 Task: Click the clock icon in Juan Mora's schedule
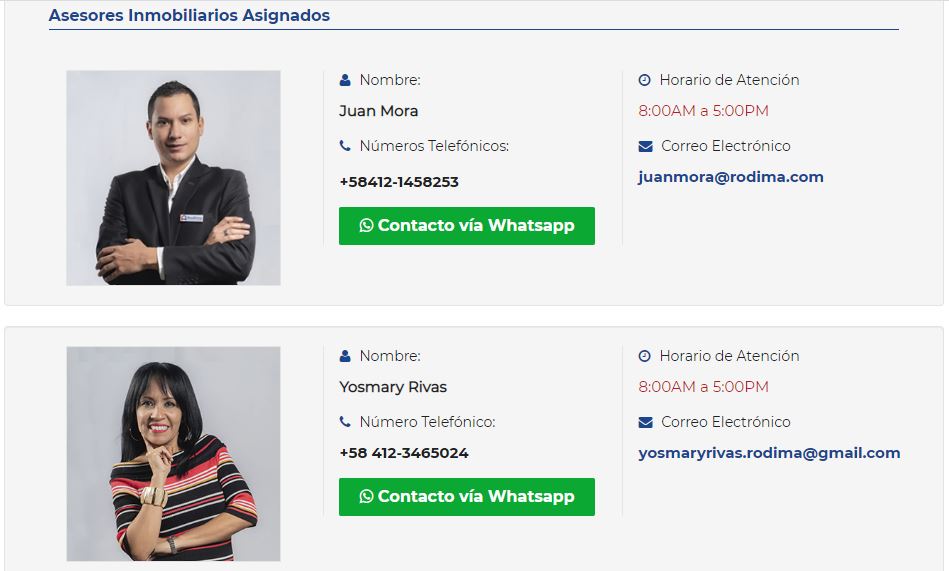click(x=645, y=80)
